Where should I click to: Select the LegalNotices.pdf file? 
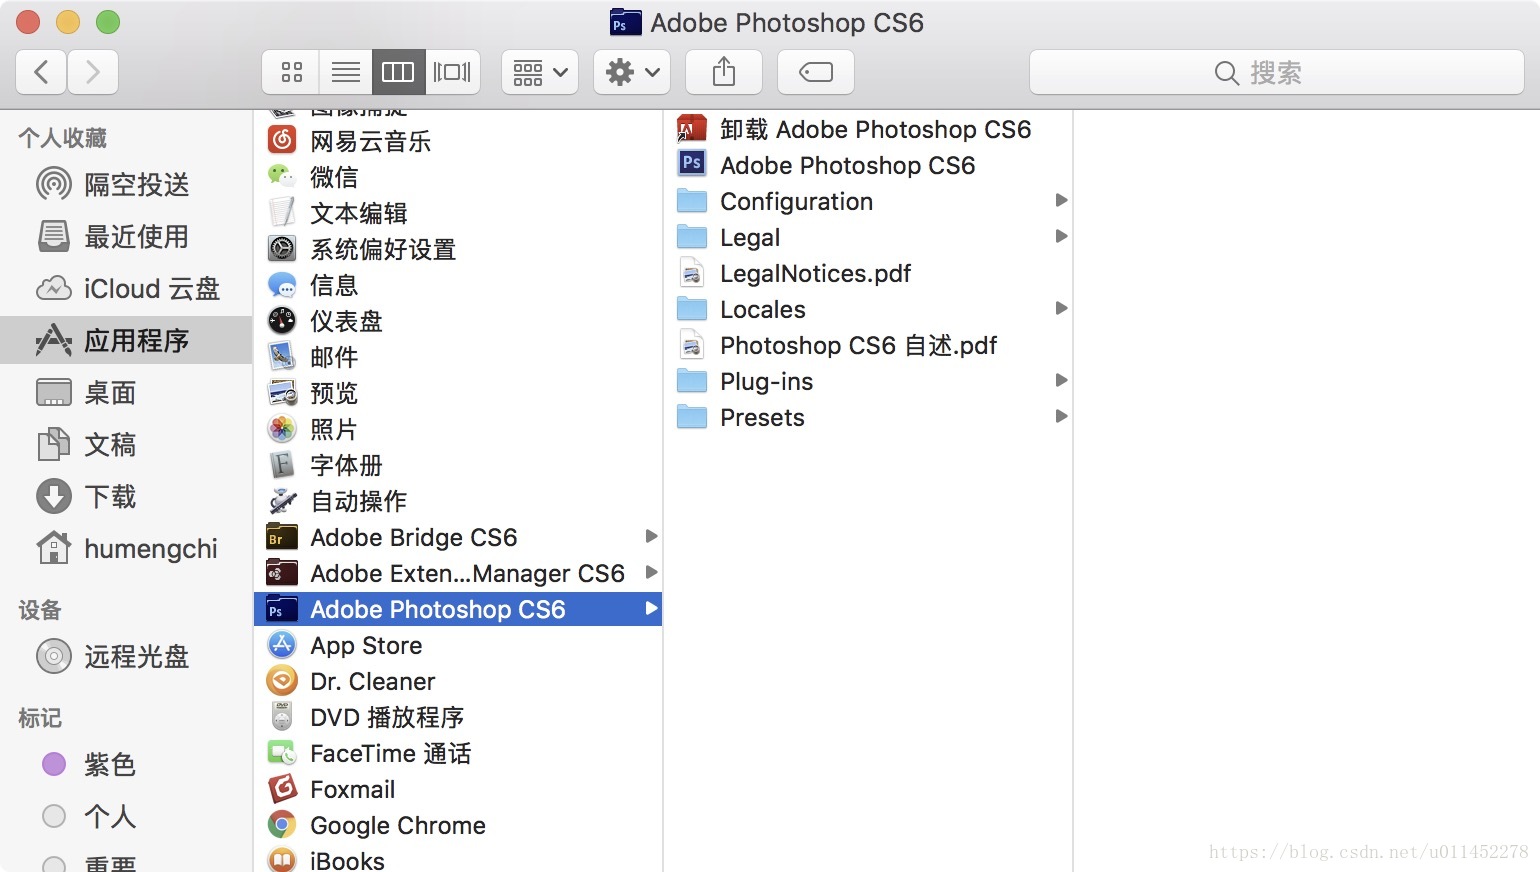(868, 273)
